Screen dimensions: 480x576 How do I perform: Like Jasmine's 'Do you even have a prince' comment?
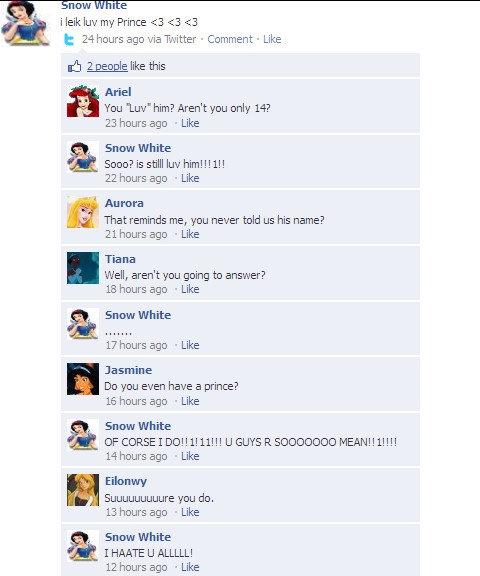pyautogui.click(x=190, y=401)
